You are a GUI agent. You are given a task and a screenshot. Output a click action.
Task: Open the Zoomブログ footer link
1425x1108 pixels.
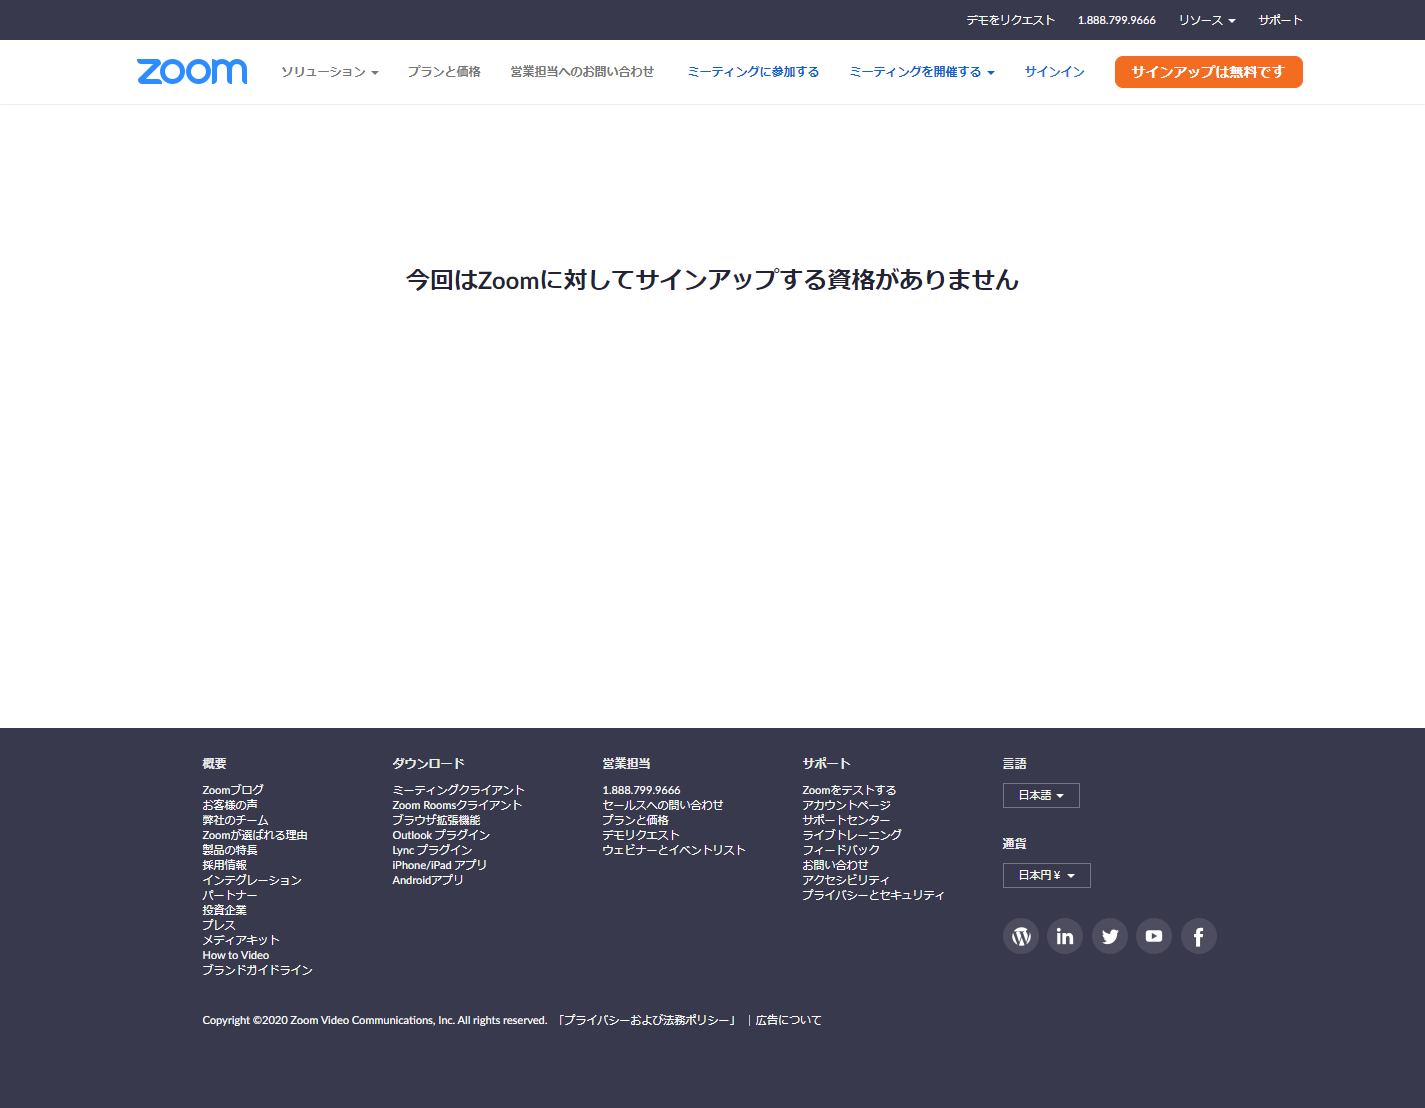coord(233,790)
